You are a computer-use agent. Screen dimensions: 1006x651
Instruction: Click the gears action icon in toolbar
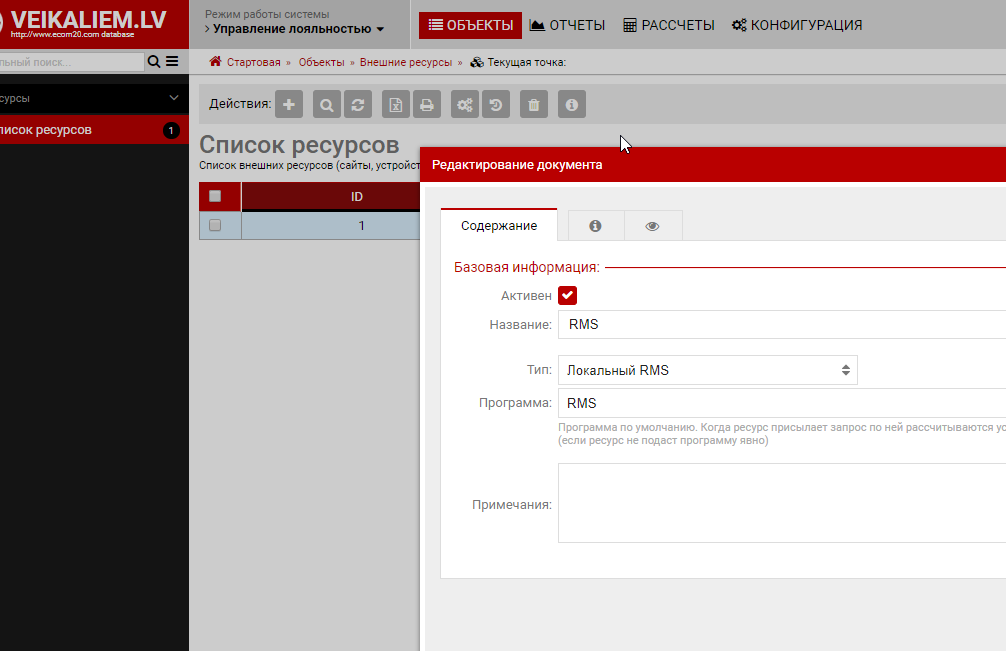coord(465,104)
